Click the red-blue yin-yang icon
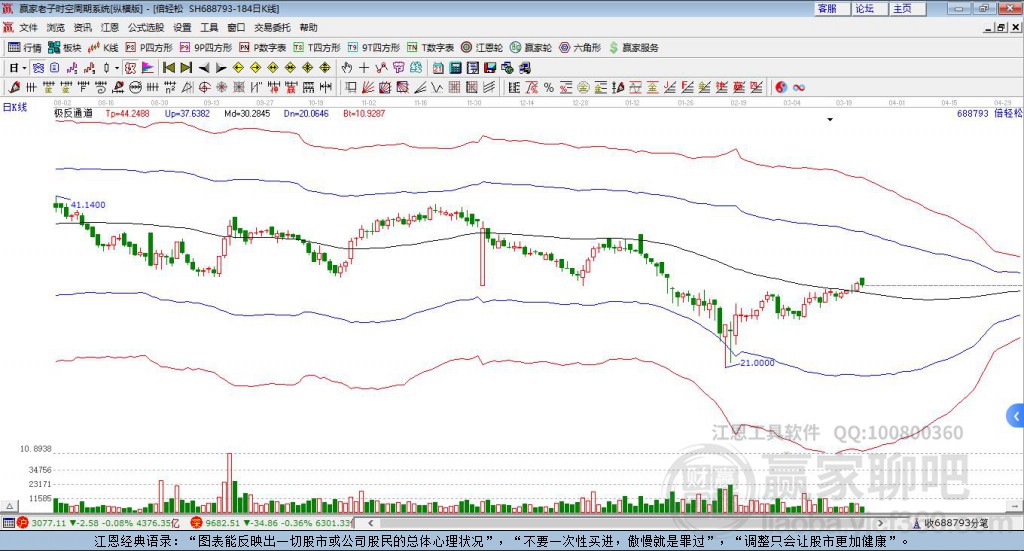 point(781,87)
